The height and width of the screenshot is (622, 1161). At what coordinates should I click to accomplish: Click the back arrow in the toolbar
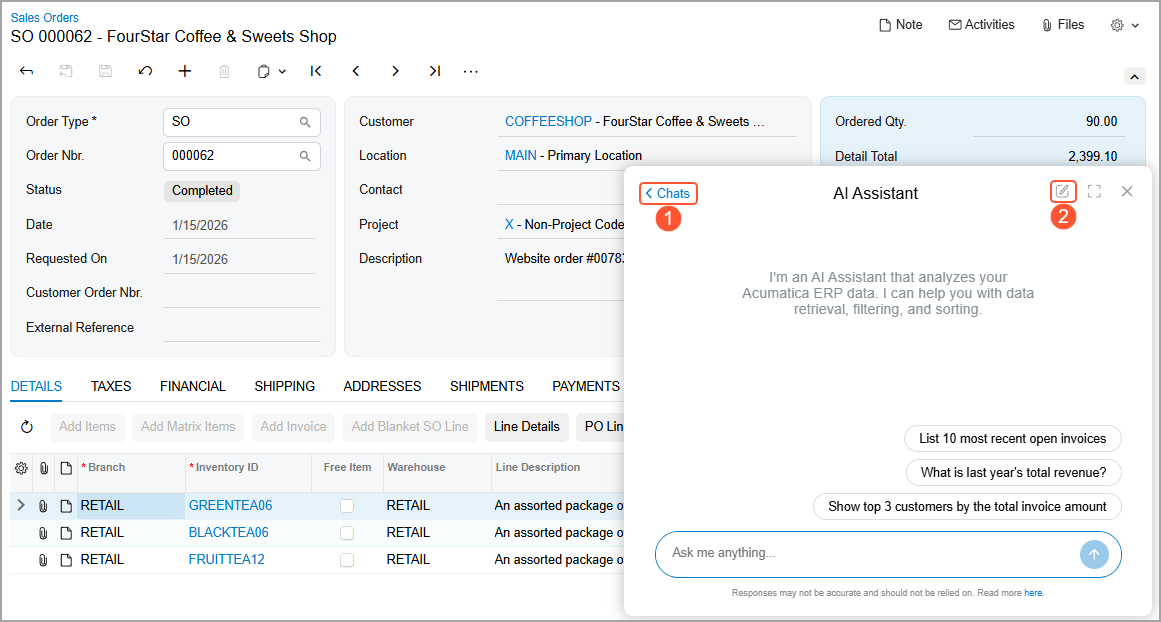click(x=27, y=71)
